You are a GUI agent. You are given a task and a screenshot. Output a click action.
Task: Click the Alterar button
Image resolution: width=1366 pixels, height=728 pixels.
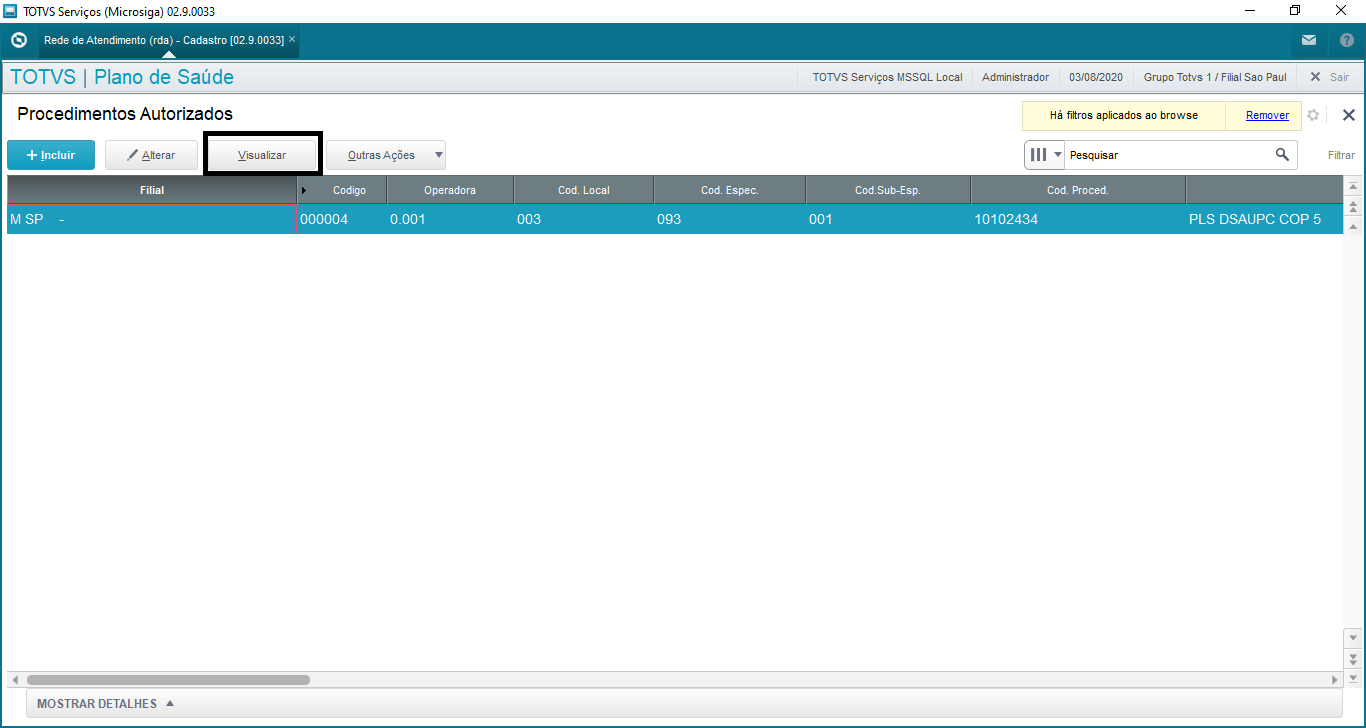pyautogui.click(x=151, y=155)
